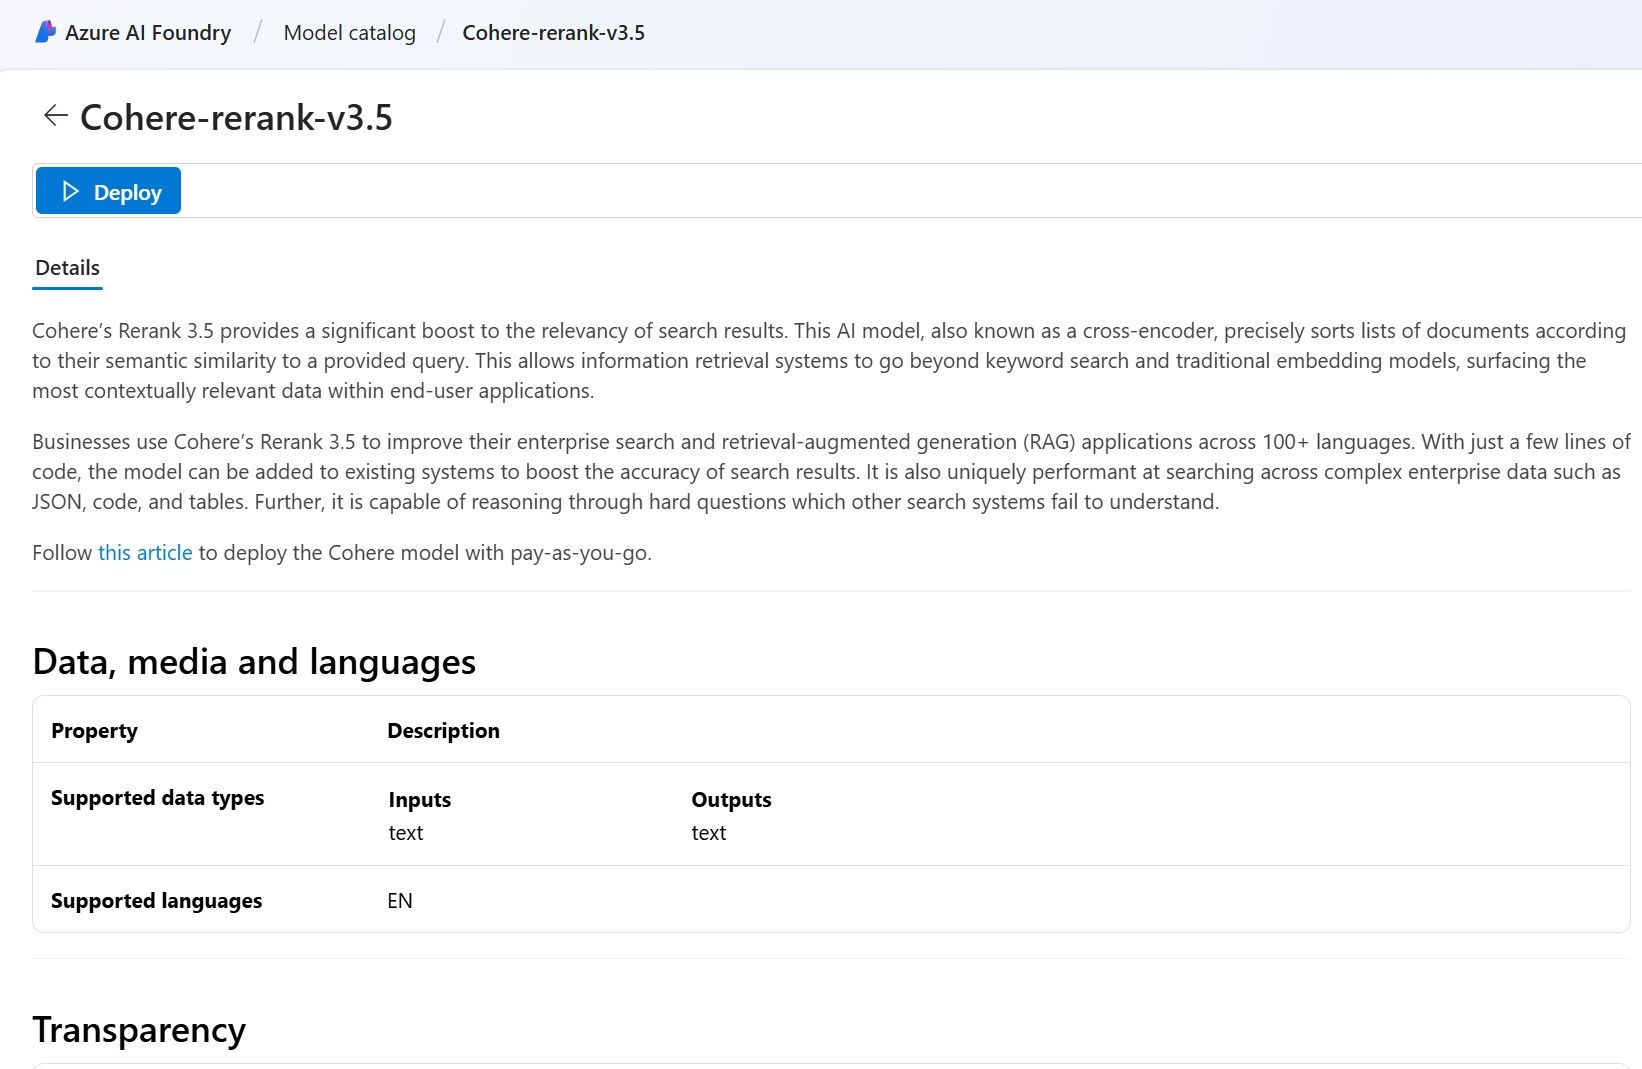Deploy the Cohere-rerank-v3.5 model
This screenshot has width=1642, height=1069.
(108, 191)
